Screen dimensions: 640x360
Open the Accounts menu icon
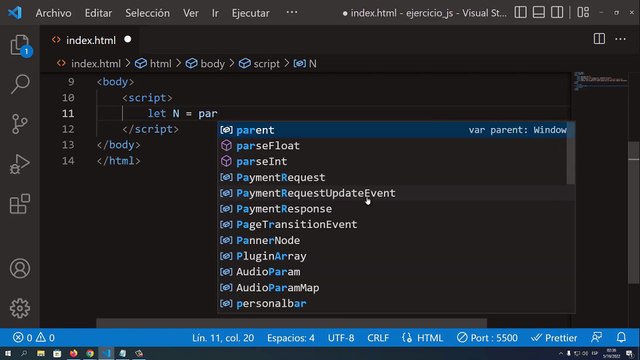[20, 268]
